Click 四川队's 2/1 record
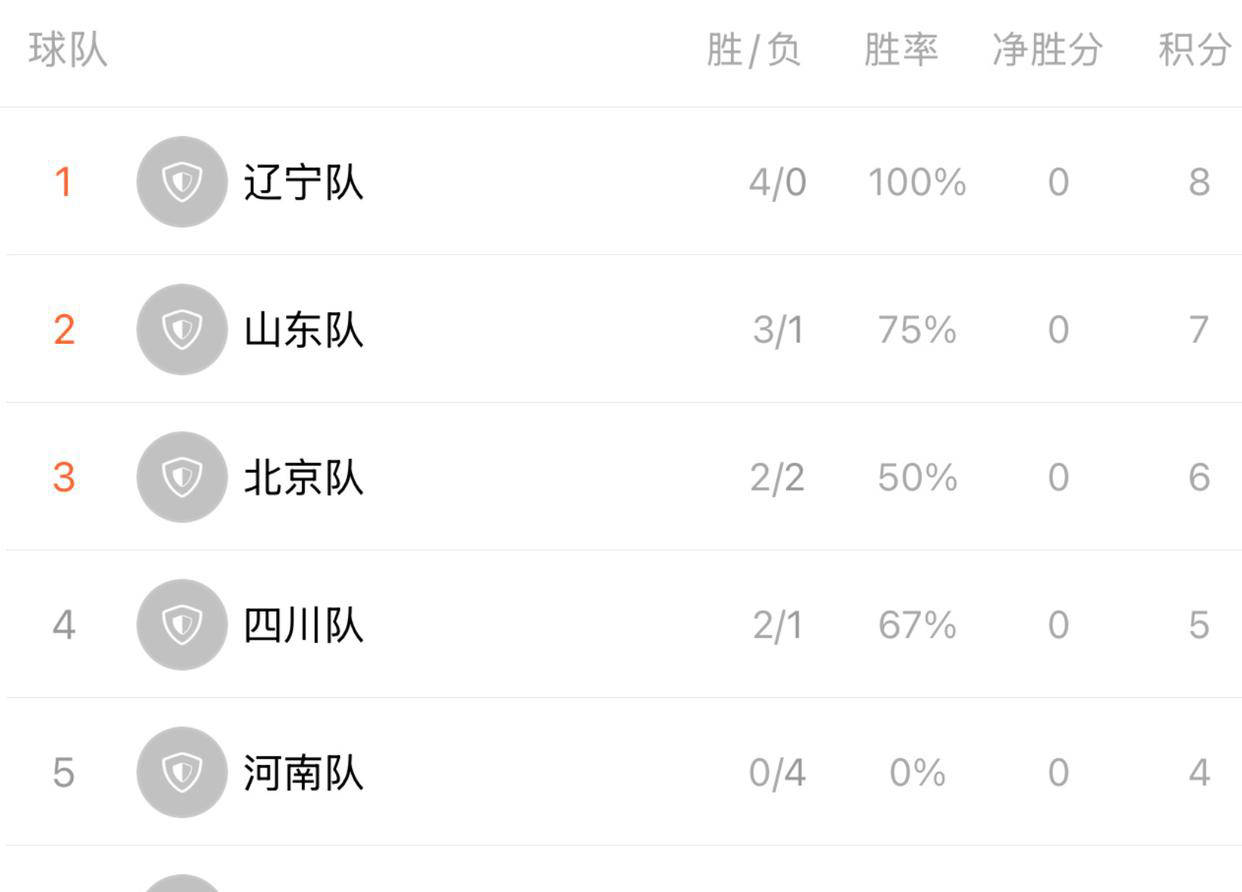Viewport: 1242px width, 892px height. click(x=775, y=625)
